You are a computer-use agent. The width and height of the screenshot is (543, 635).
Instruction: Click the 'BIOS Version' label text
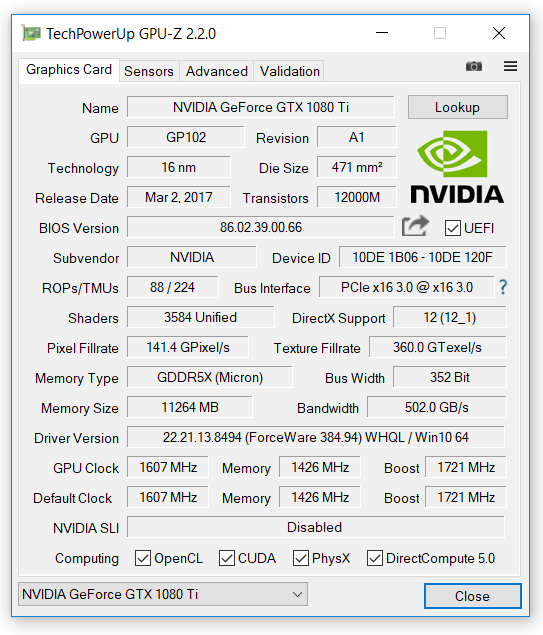pyautogui.click(x=79, y=228)
